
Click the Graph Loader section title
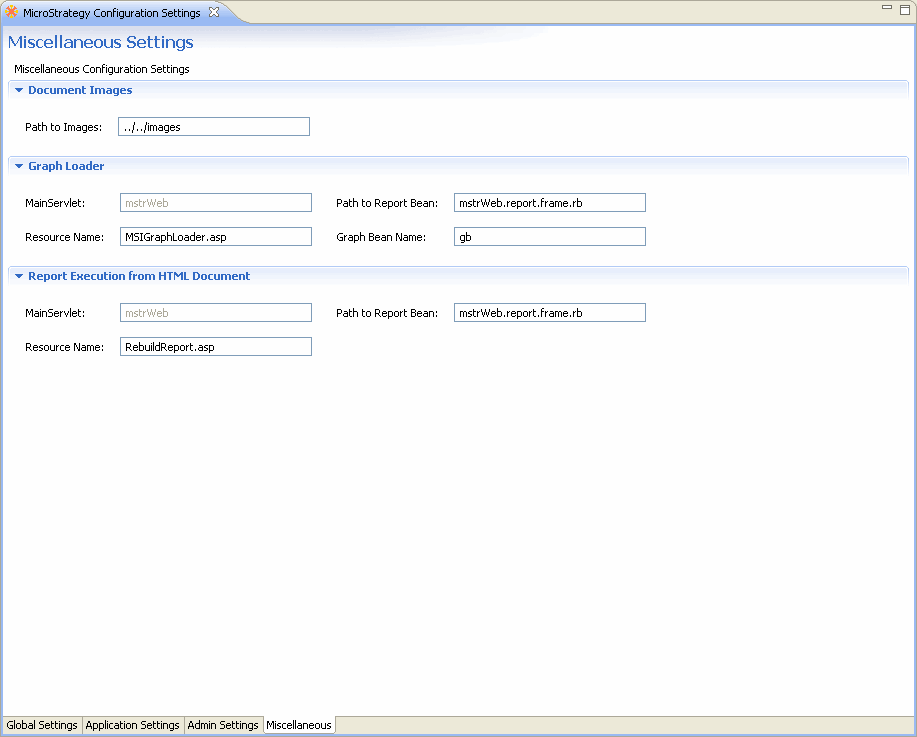coord(66,166)
